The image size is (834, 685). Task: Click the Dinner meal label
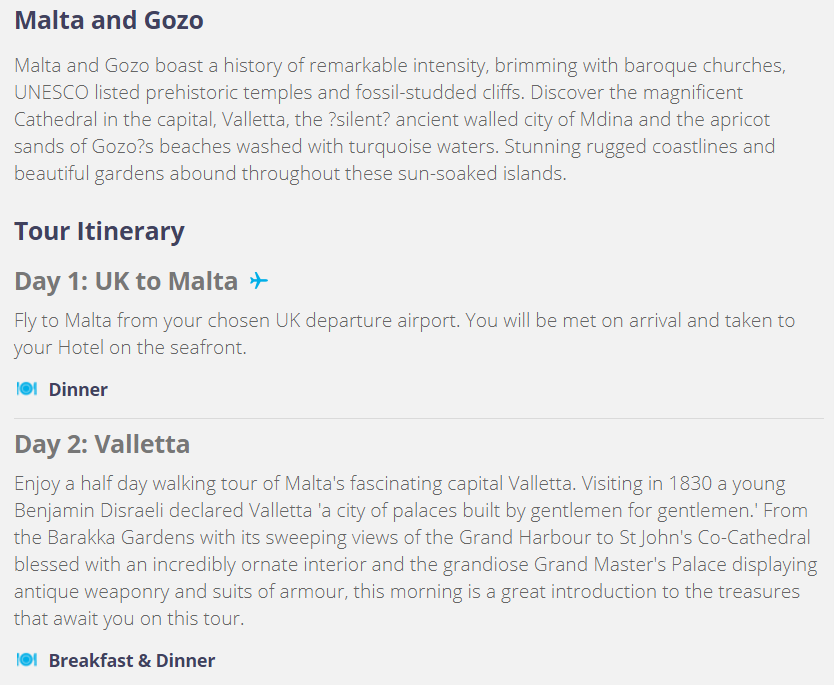click(78, 389)
